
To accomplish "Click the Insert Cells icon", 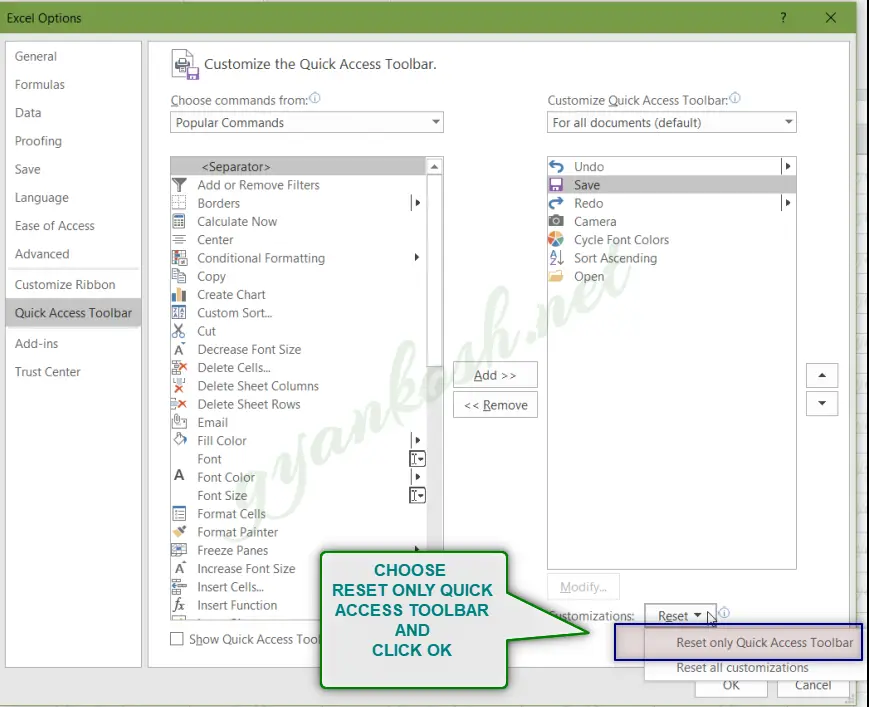I will (179, 587).
